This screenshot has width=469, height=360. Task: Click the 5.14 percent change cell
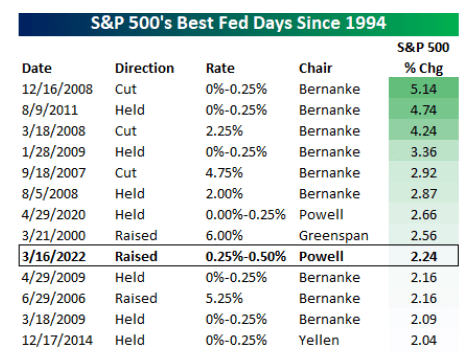[424, 88]
